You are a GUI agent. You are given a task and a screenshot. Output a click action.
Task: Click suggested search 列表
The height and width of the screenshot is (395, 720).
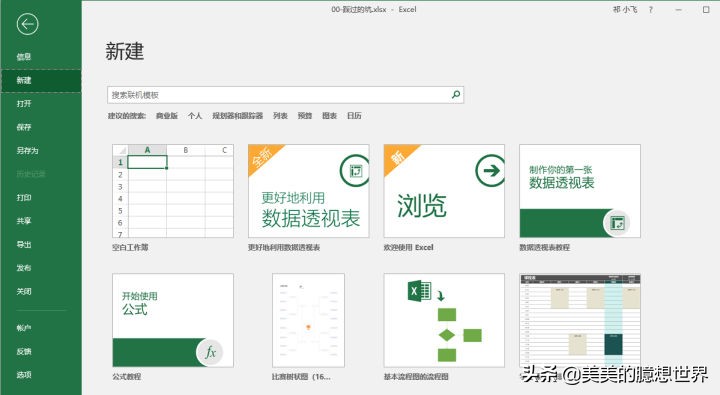tap(280, 116)
